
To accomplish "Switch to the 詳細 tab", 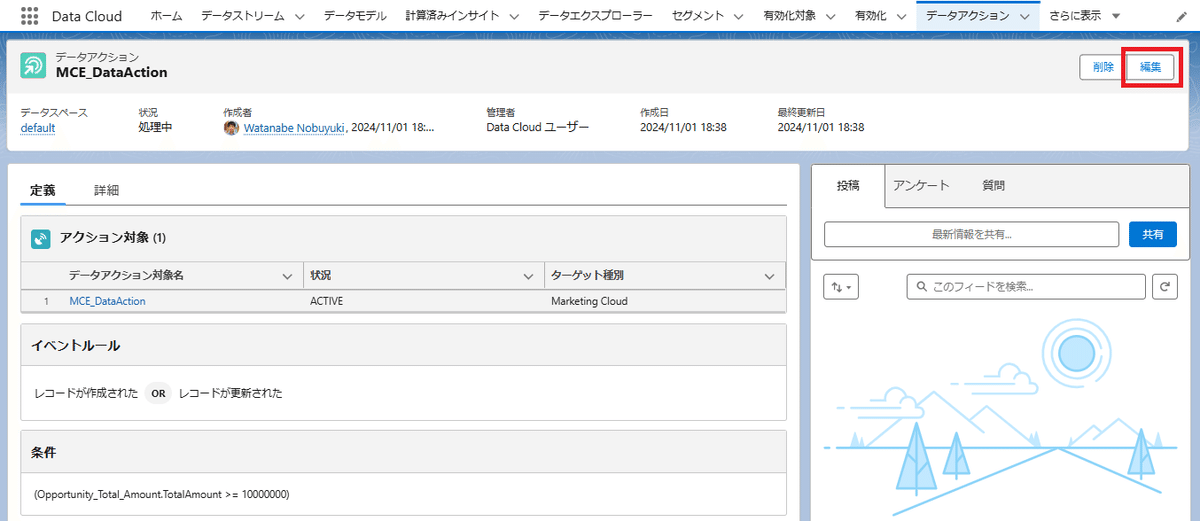I will tap(107, 189).
